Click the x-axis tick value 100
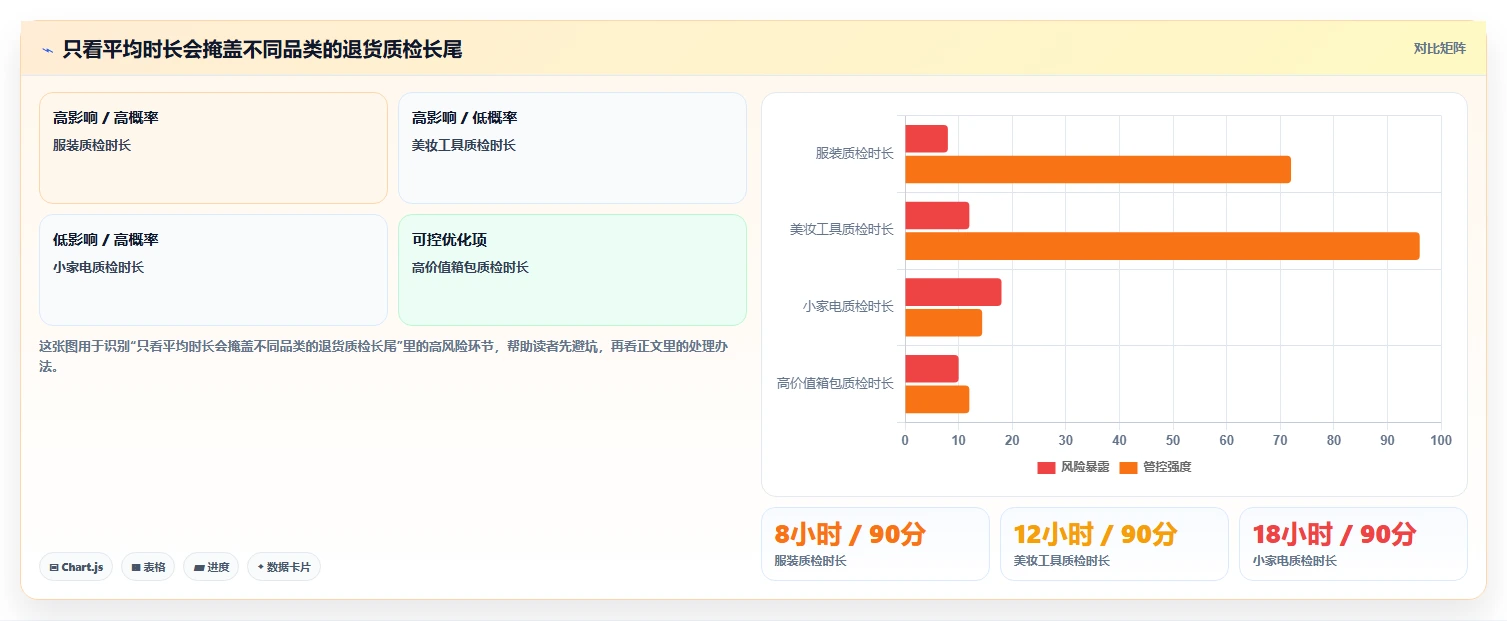The image size is (1507, 621). point(1441,440)
